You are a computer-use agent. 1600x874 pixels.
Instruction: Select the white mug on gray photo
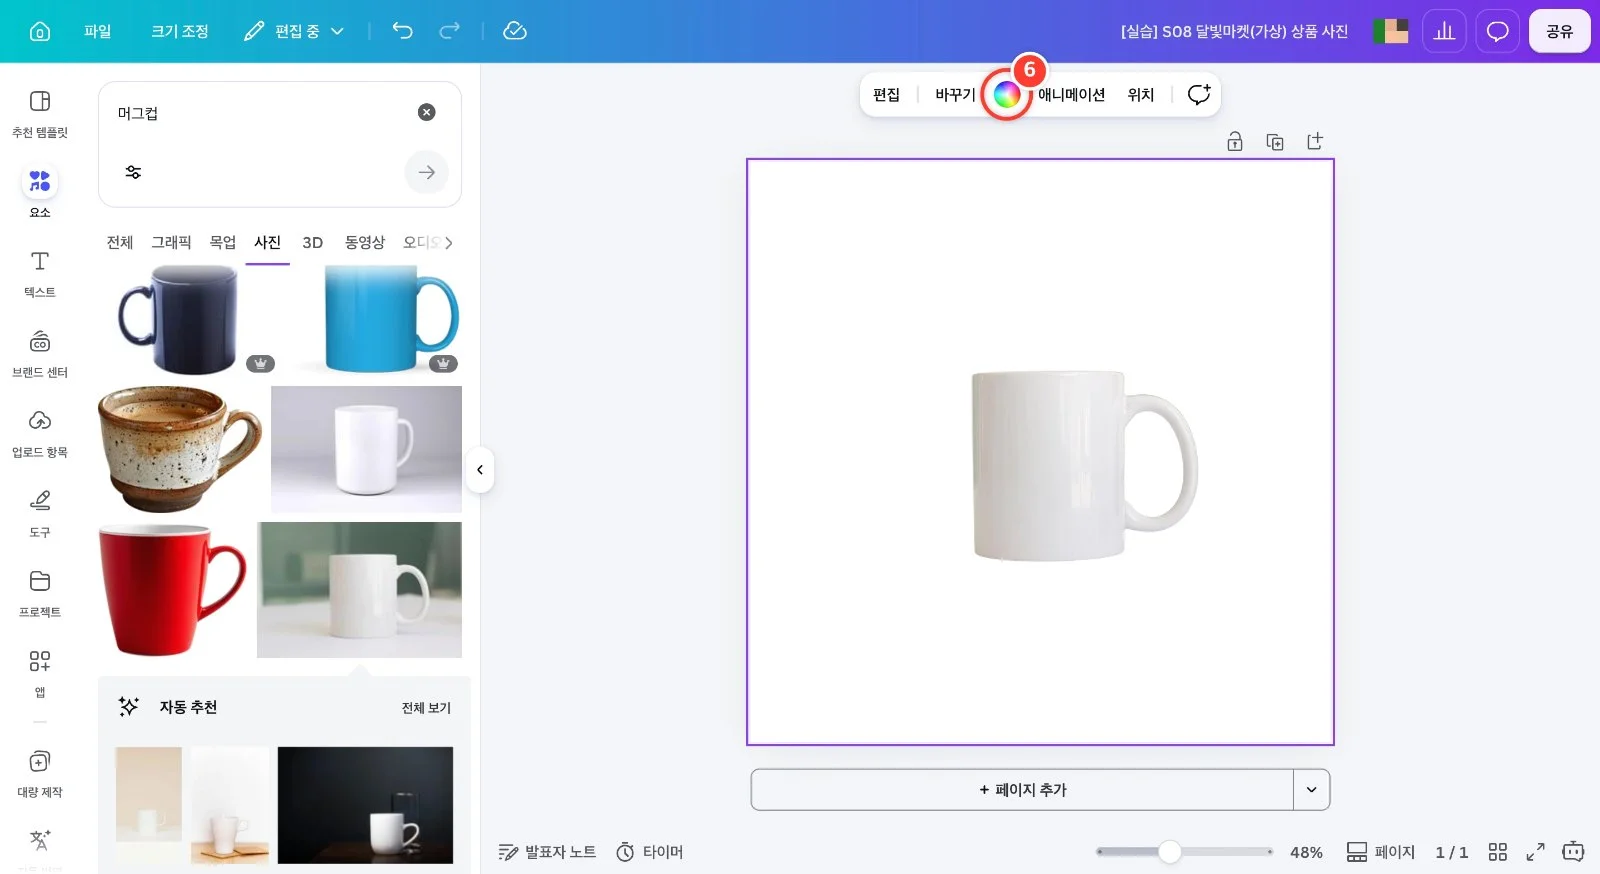(366, 449)
